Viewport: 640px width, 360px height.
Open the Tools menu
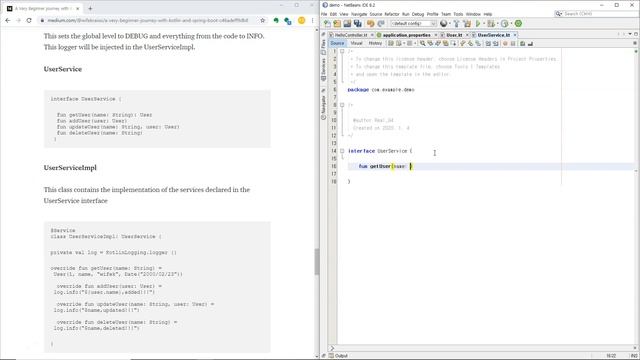[x=458, y=14]
